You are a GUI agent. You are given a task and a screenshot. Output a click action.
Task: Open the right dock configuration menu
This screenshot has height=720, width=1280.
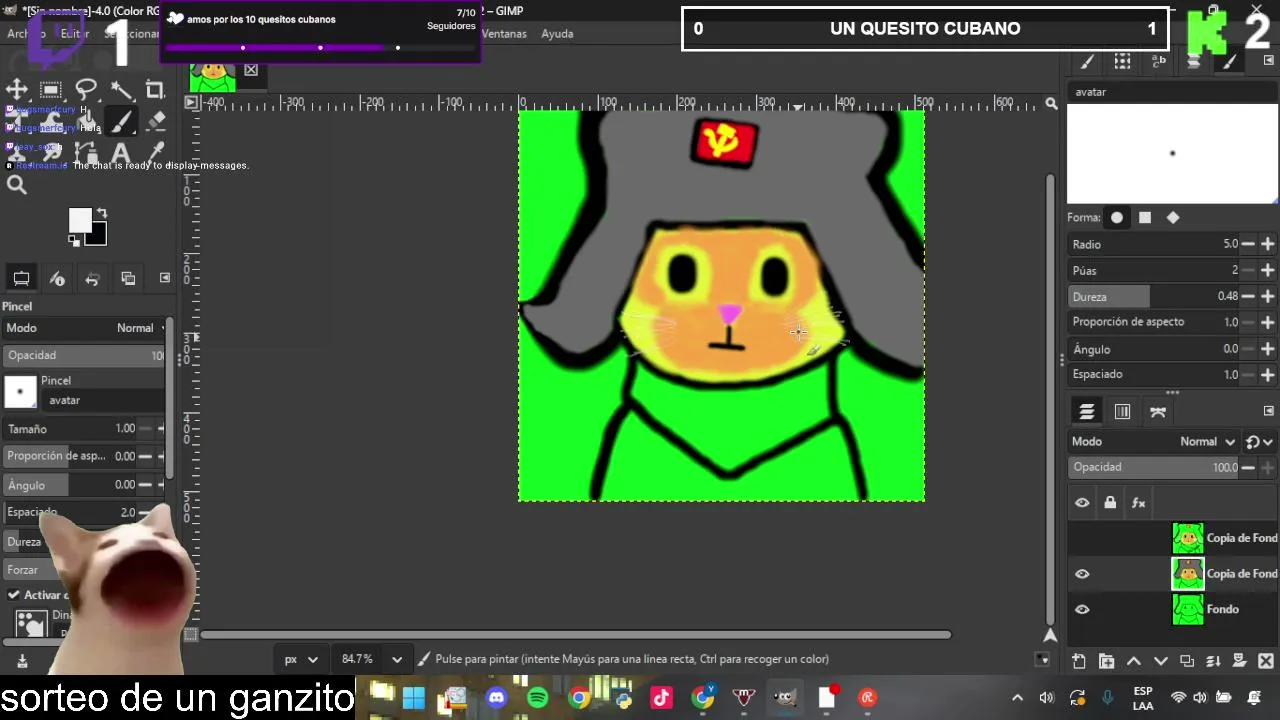pos(1269,60)
